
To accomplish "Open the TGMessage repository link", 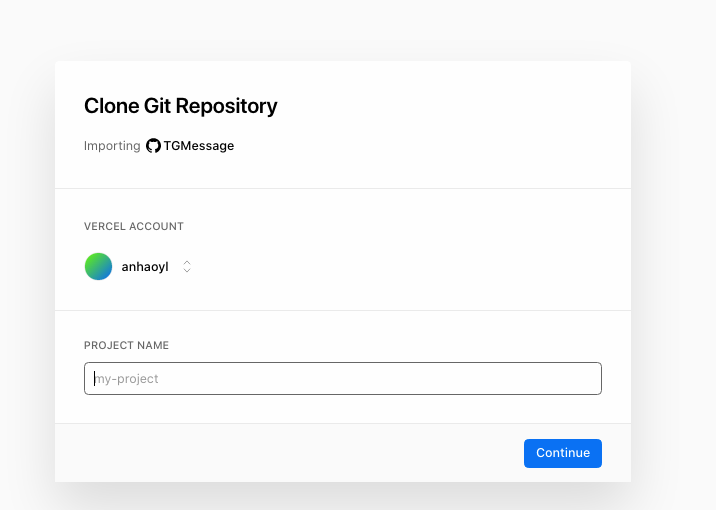I will click(199, 146).
